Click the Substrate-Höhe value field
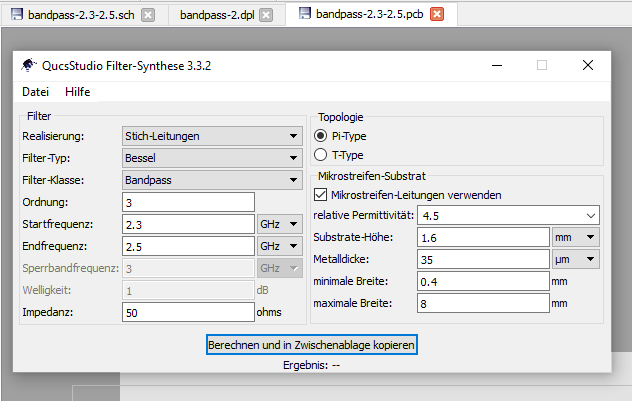The height and width of the screenshot is (401, 632). (483, 237)
